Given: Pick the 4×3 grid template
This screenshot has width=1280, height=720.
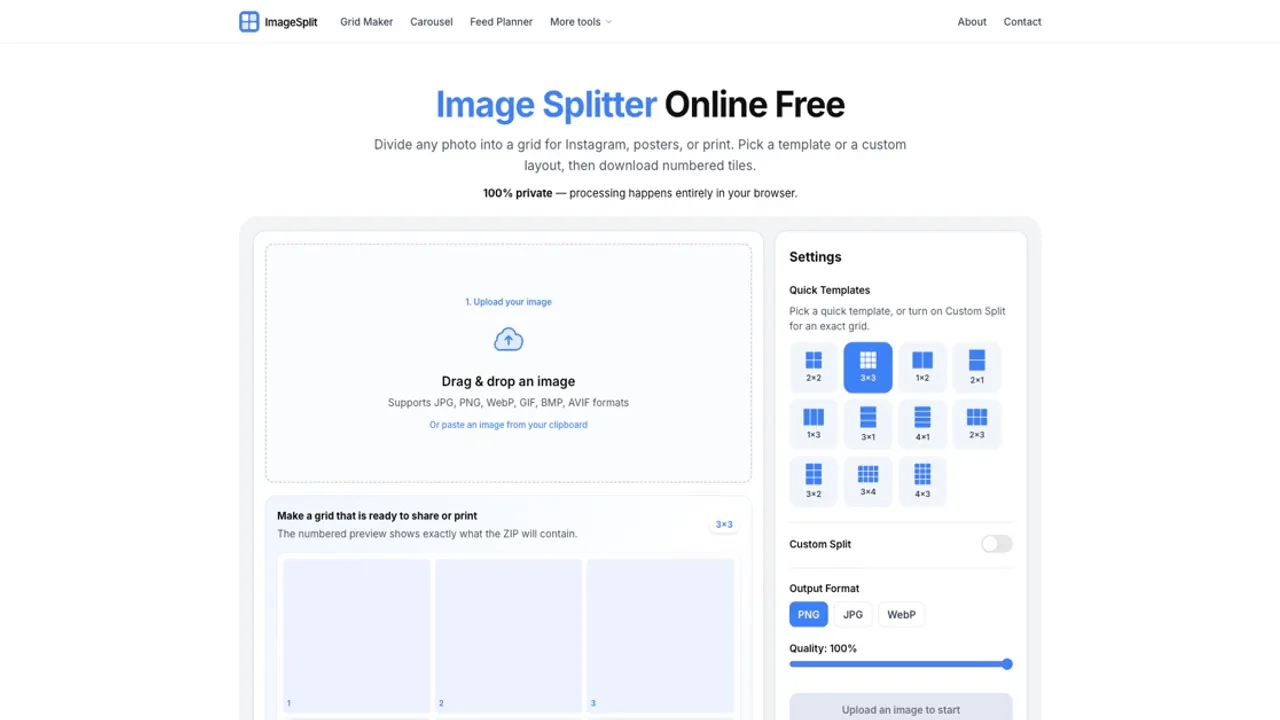Looking at the screenshot, I should (922, 481).
